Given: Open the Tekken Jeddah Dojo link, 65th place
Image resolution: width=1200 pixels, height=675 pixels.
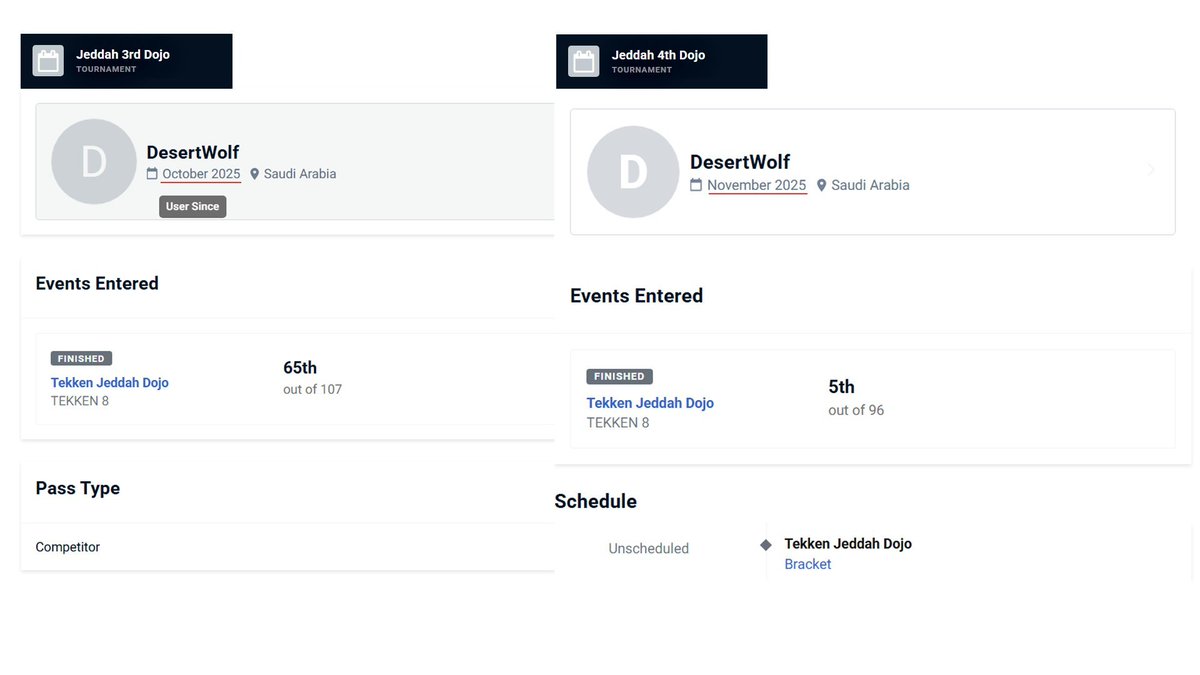Looking at the screenshot, I should (110, 383).
